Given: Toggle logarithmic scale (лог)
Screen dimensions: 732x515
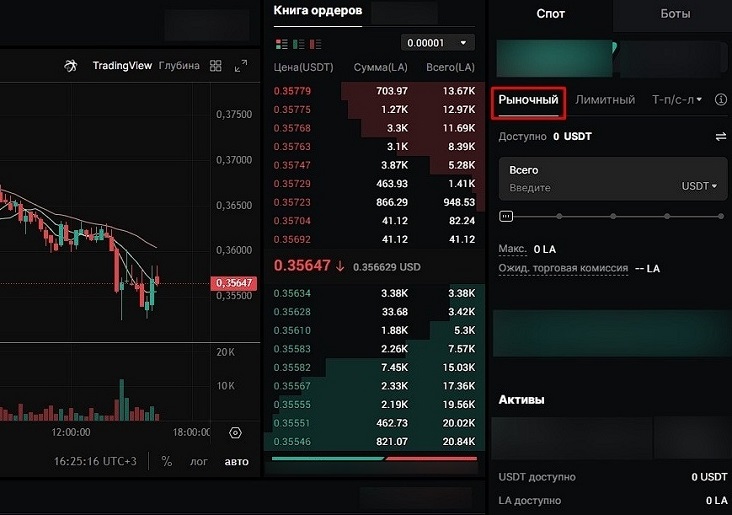Looking at the screenshot, I should point(199,461).
